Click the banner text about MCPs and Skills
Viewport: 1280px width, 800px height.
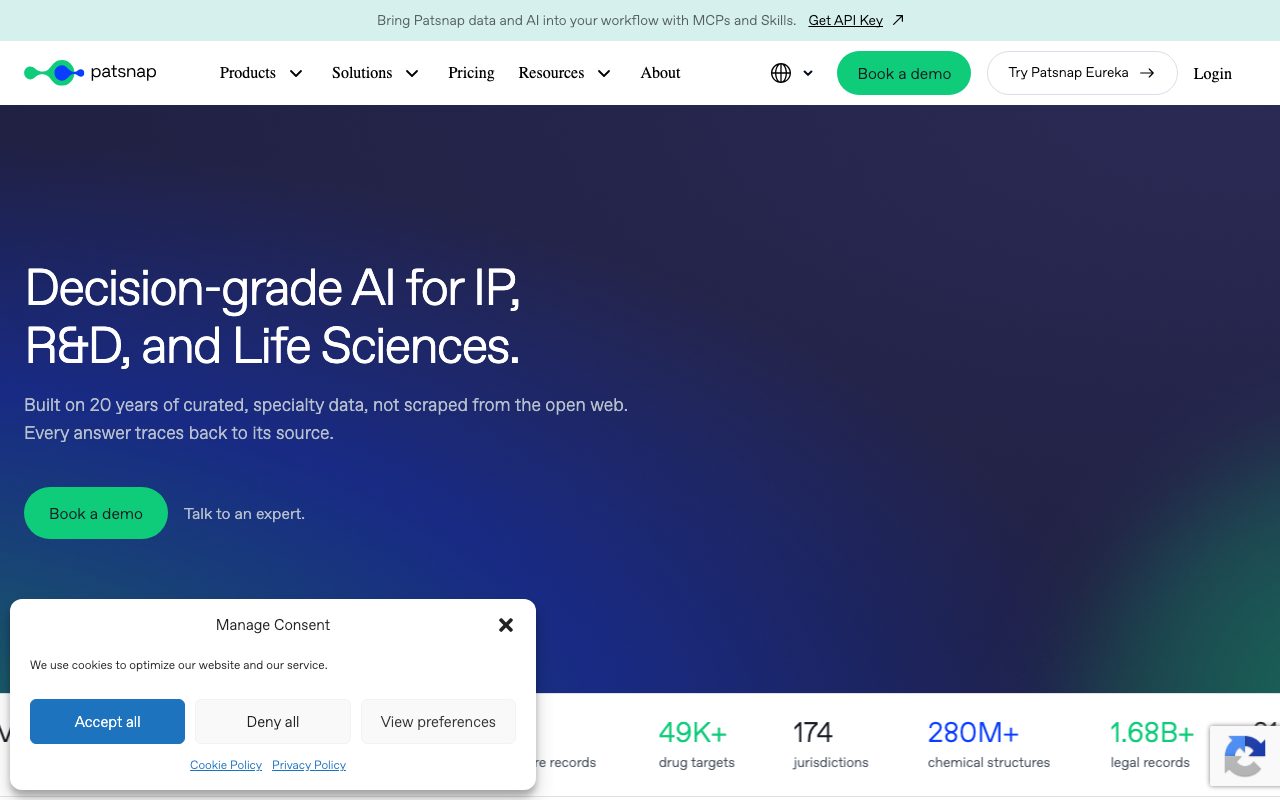coord(587,20)
